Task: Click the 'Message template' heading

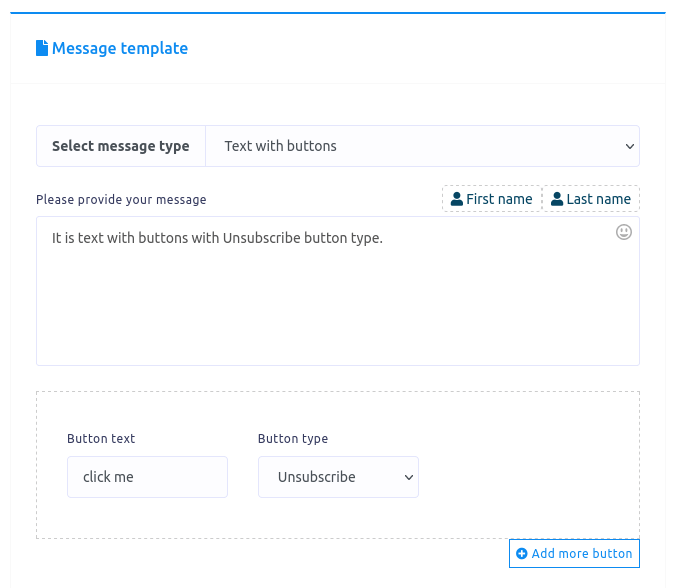Action: [x=120, y=48]
